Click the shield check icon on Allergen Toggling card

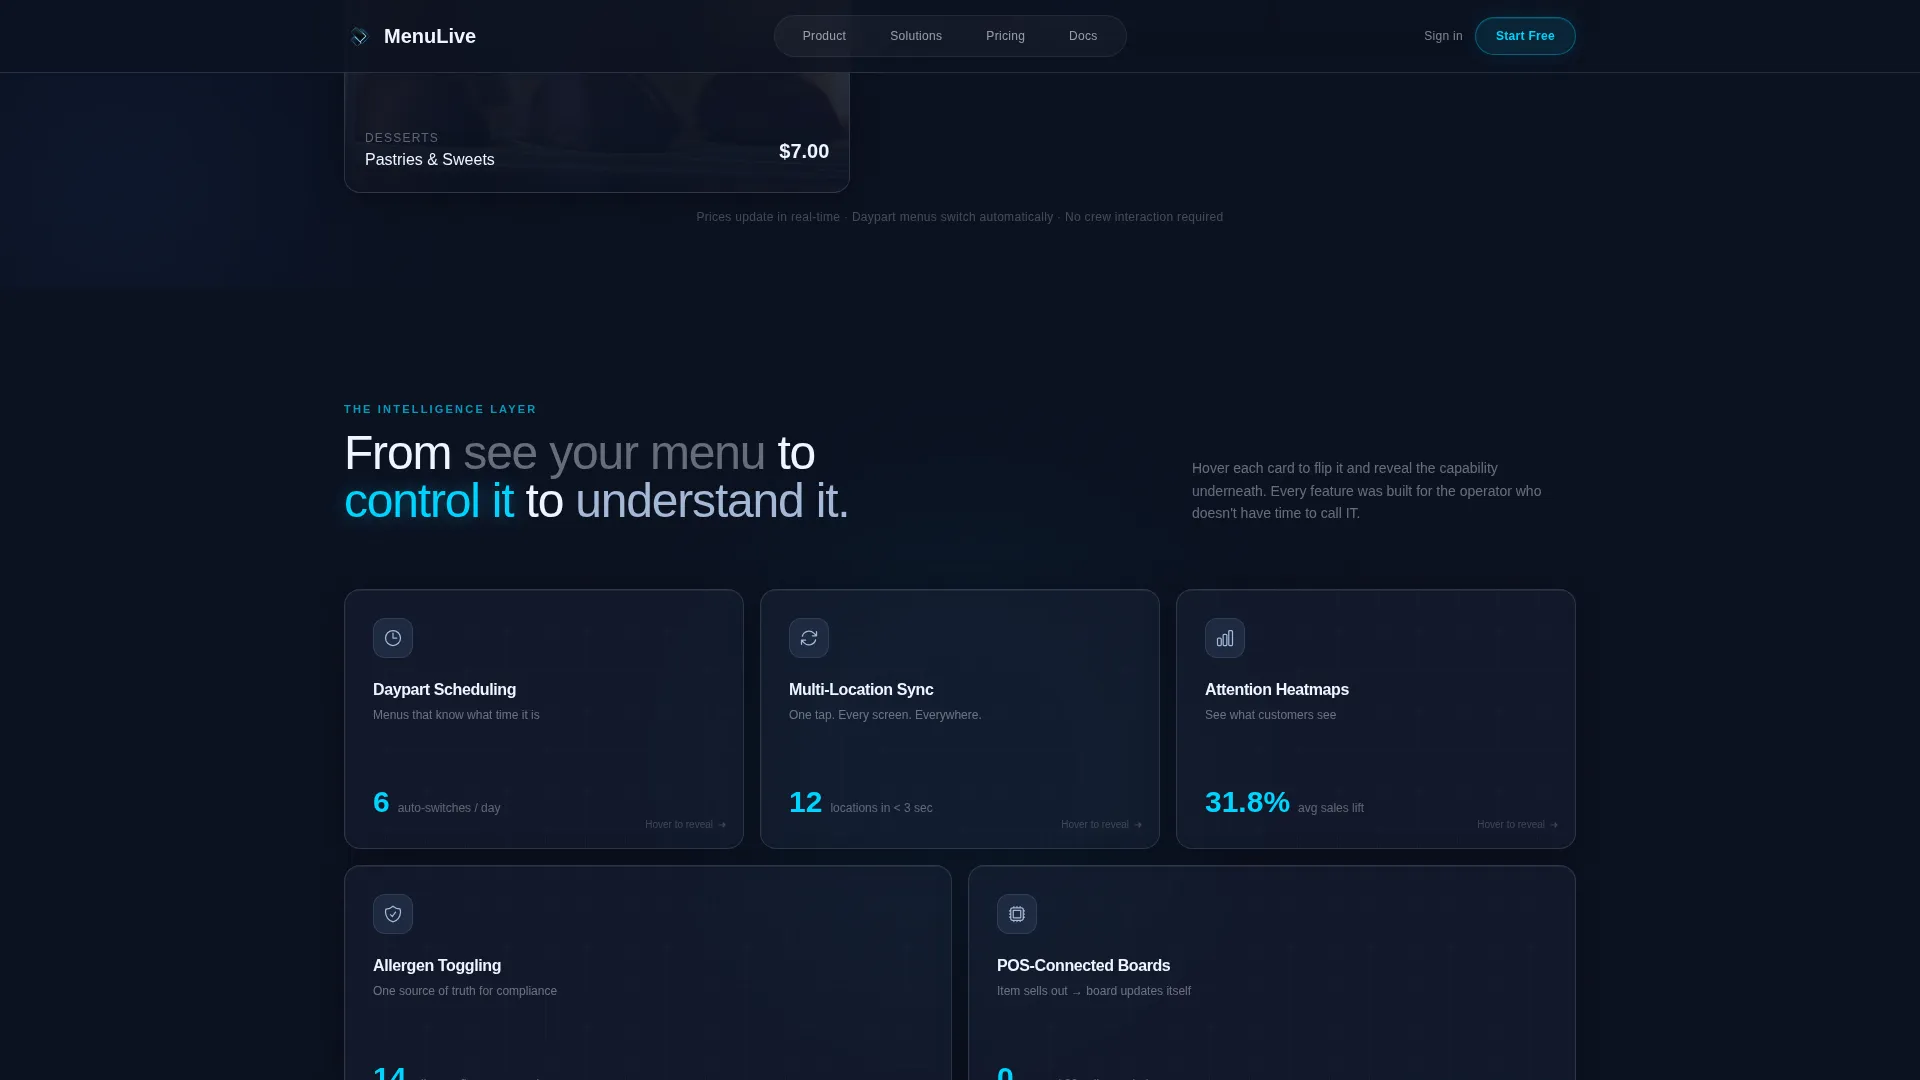393,914
